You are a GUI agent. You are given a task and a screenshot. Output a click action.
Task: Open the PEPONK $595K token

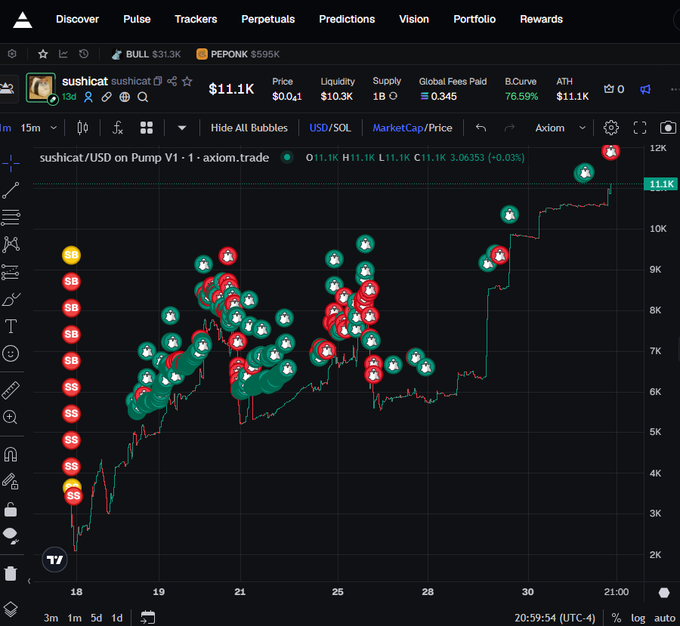point(238,54)
